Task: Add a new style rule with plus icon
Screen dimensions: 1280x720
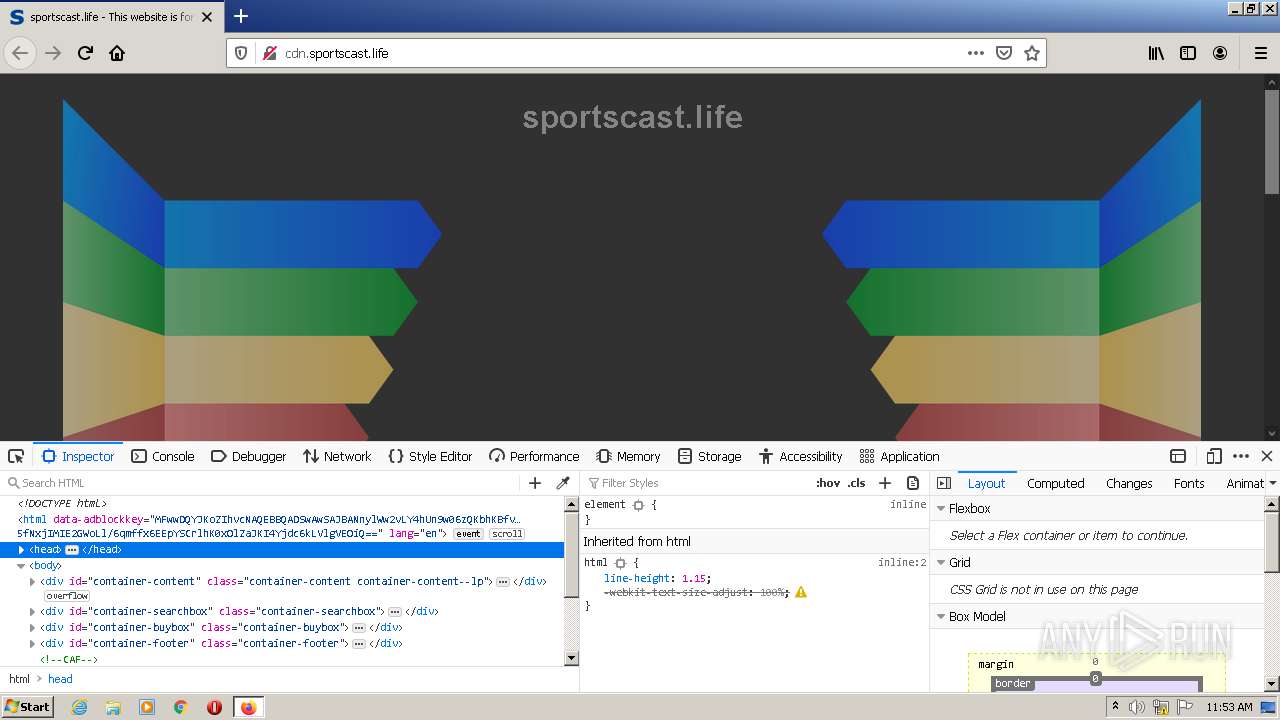Action: pyautogui.click(x=885, y=483)
